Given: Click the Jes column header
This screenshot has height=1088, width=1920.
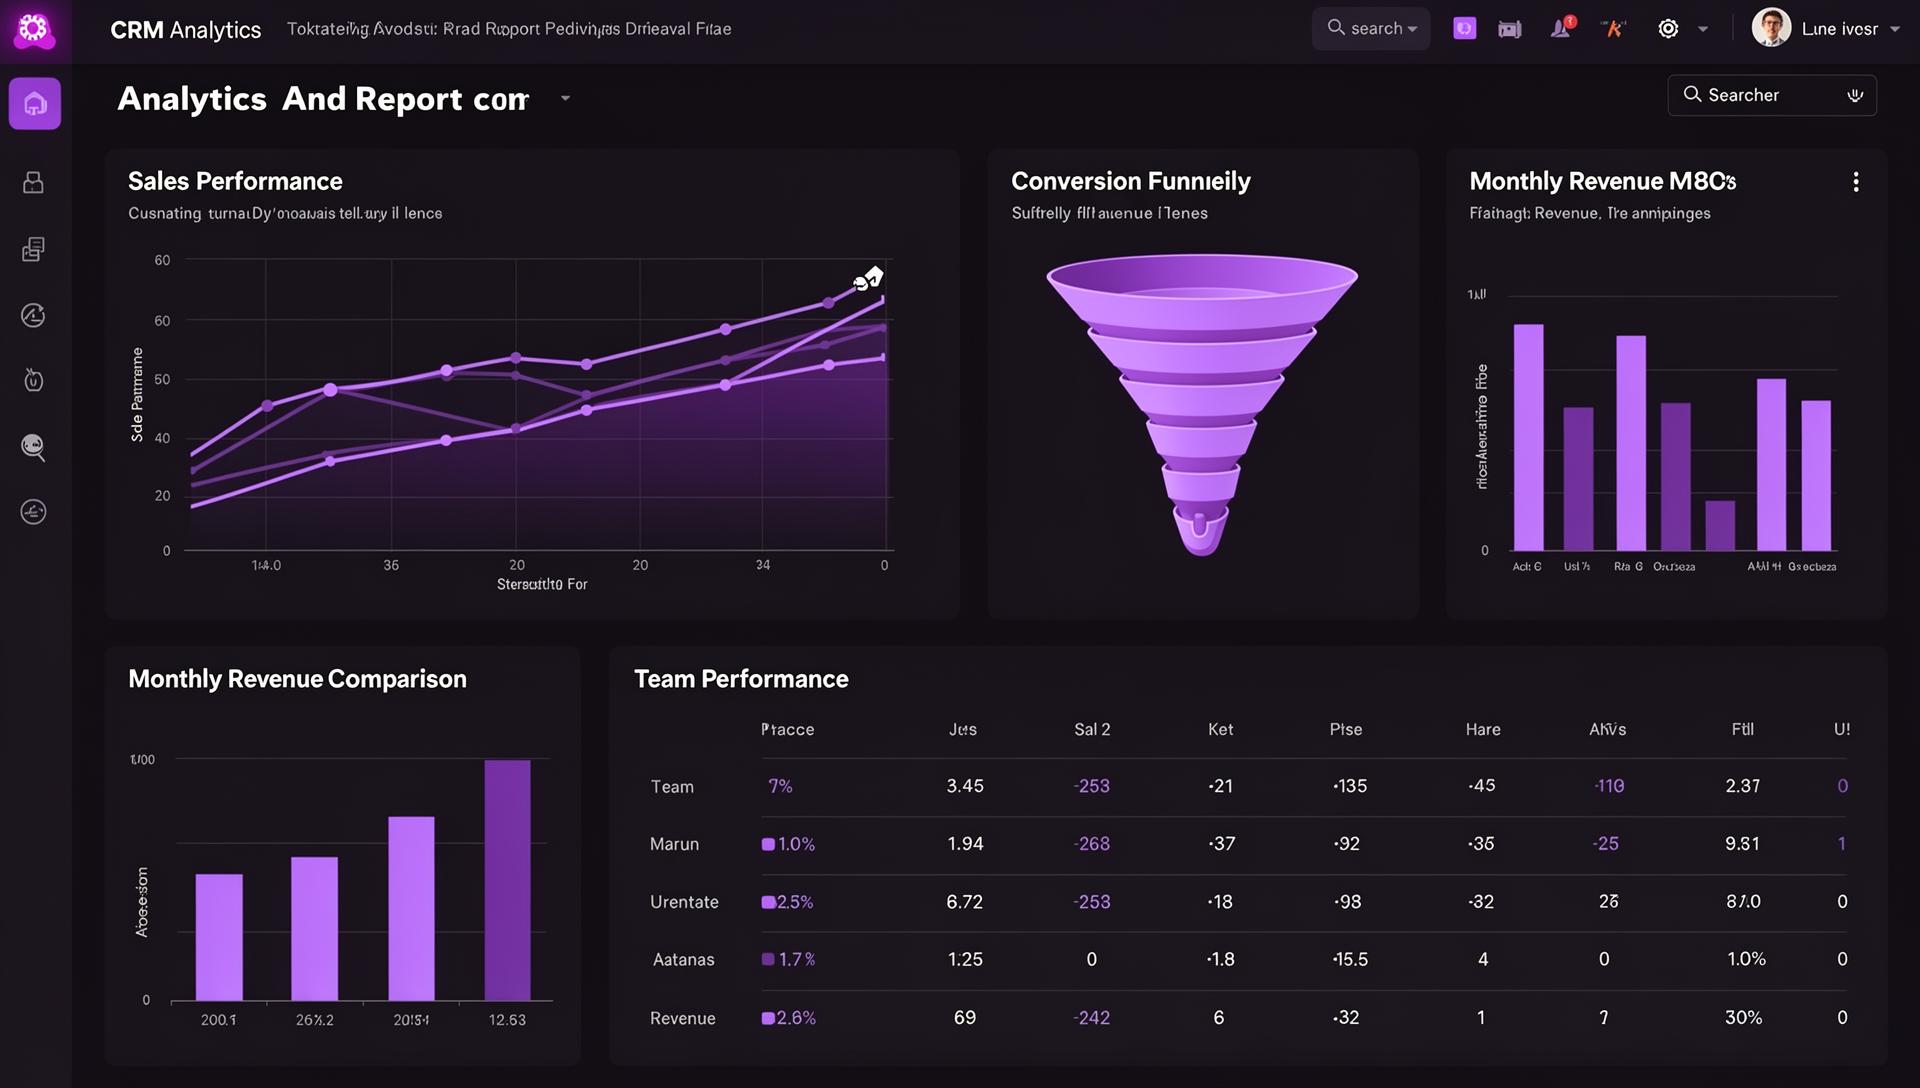Looking at the screenshot, I should coord(963,729).
